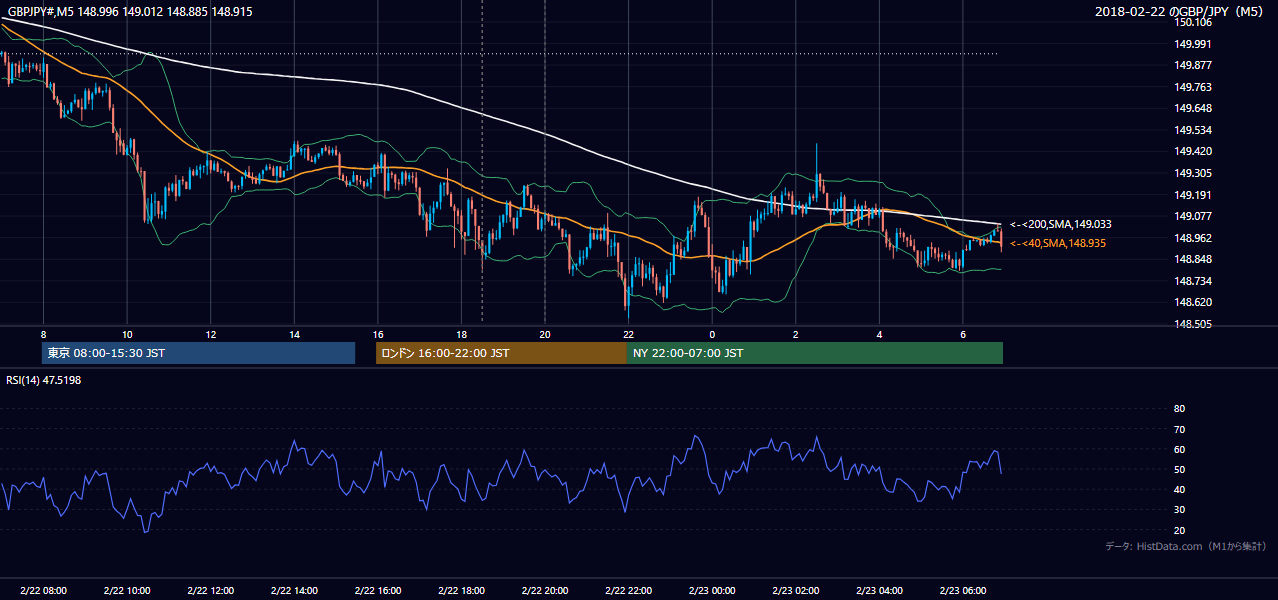Click the 2018-02-22 GBP/JPY (M5) chart title

[x=1180, y=11]
